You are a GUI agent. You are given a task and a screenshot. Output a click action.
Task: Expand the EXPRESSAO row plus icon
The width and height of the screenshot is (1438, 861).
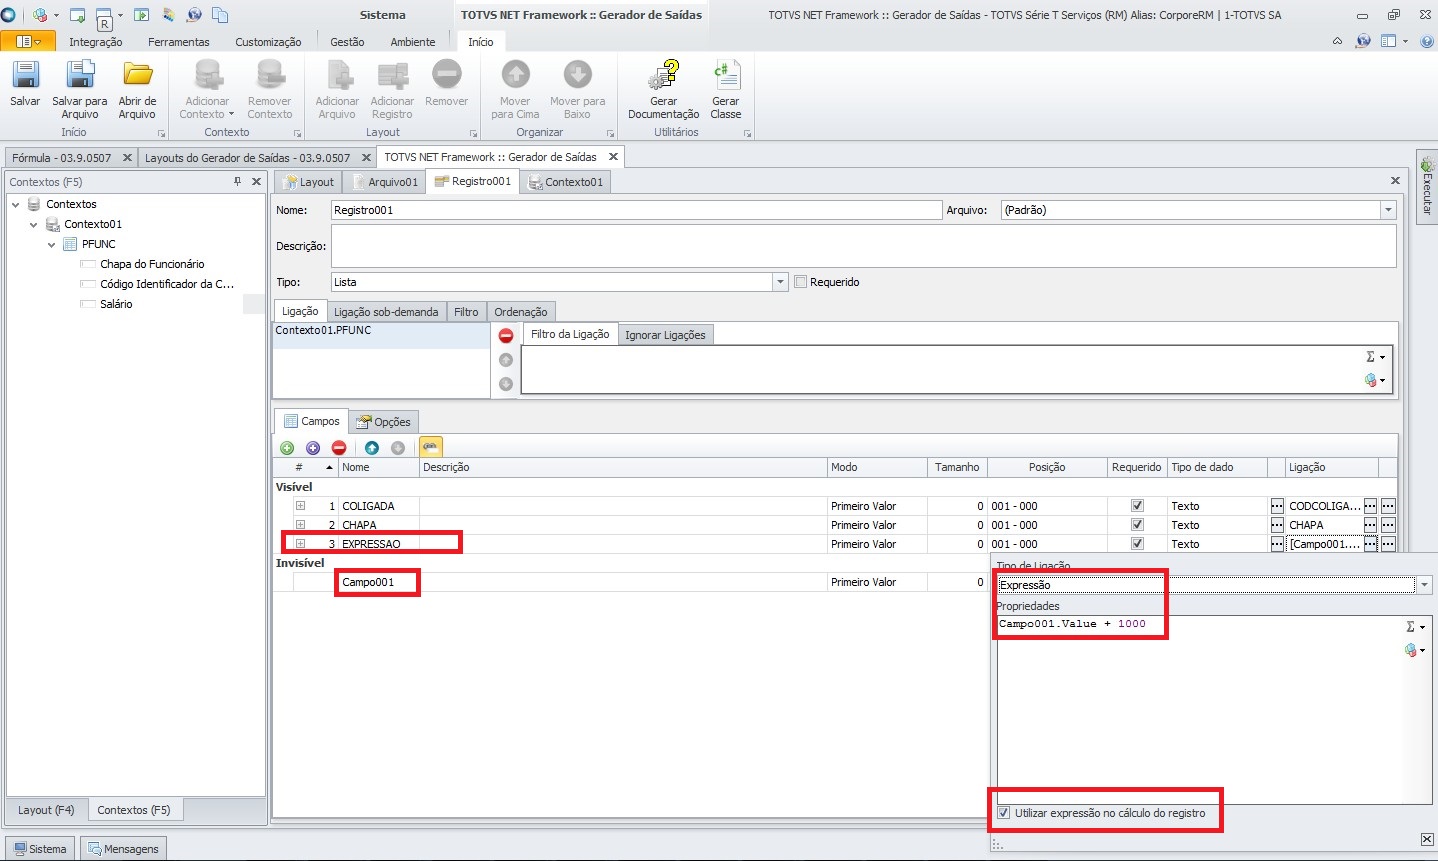point(300,544)
